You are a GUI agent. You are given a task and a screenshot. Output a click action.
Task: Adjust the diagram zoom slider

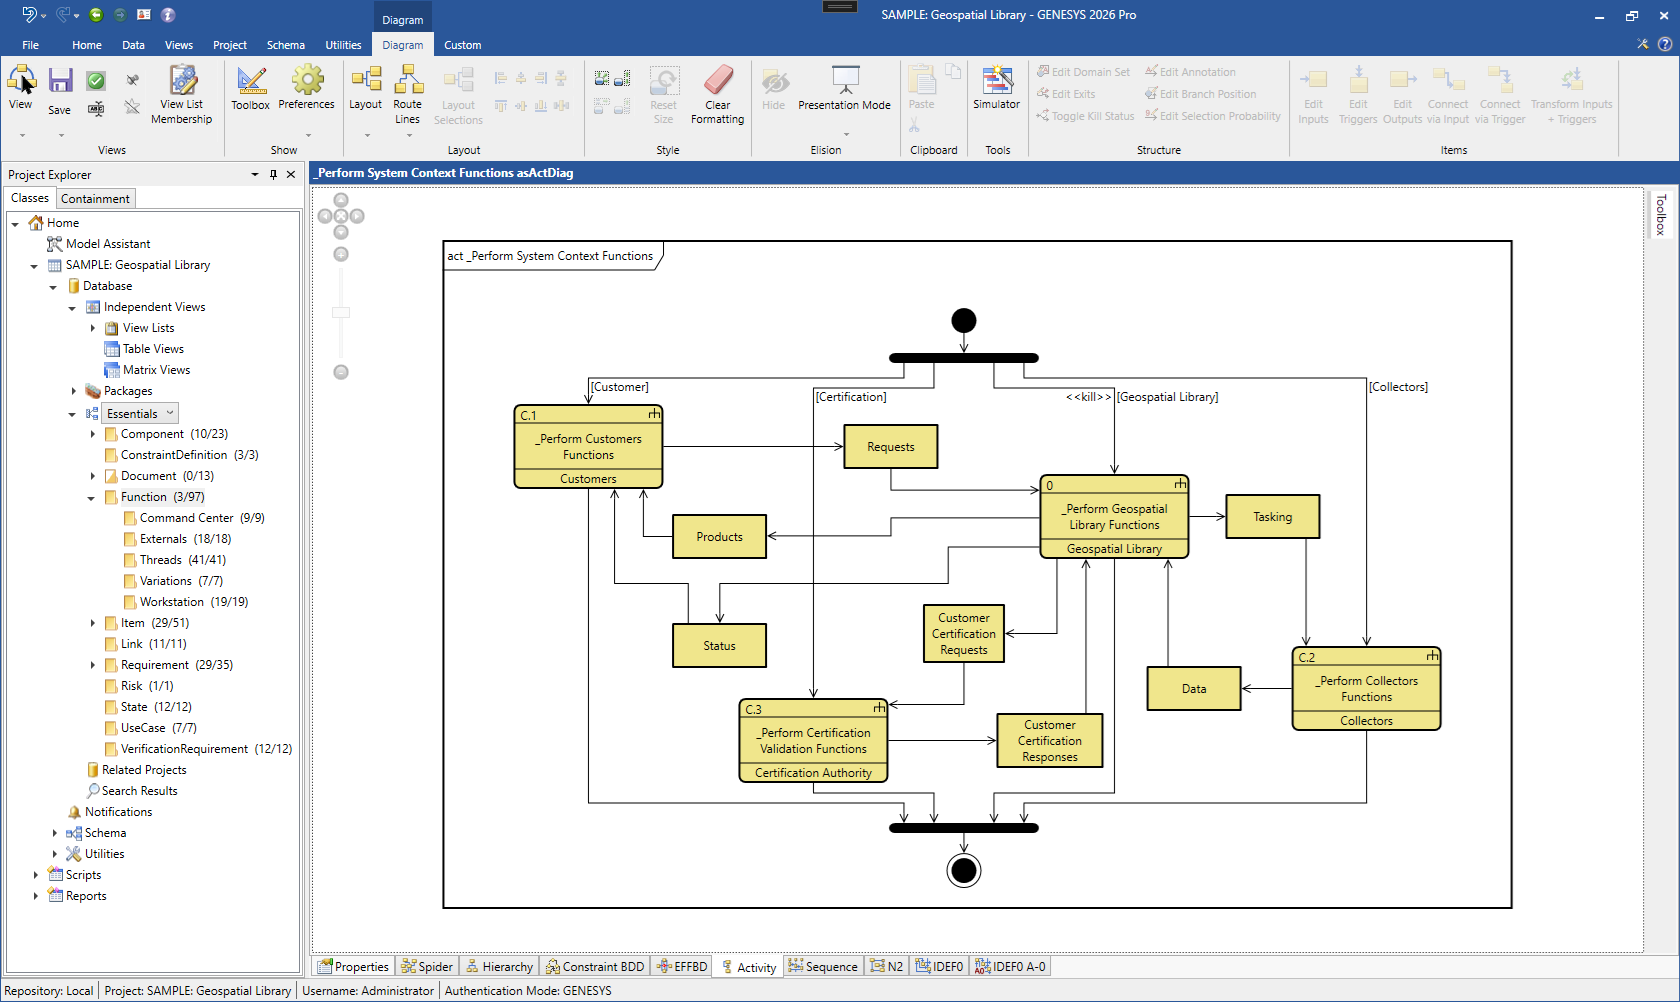point(341,310)
